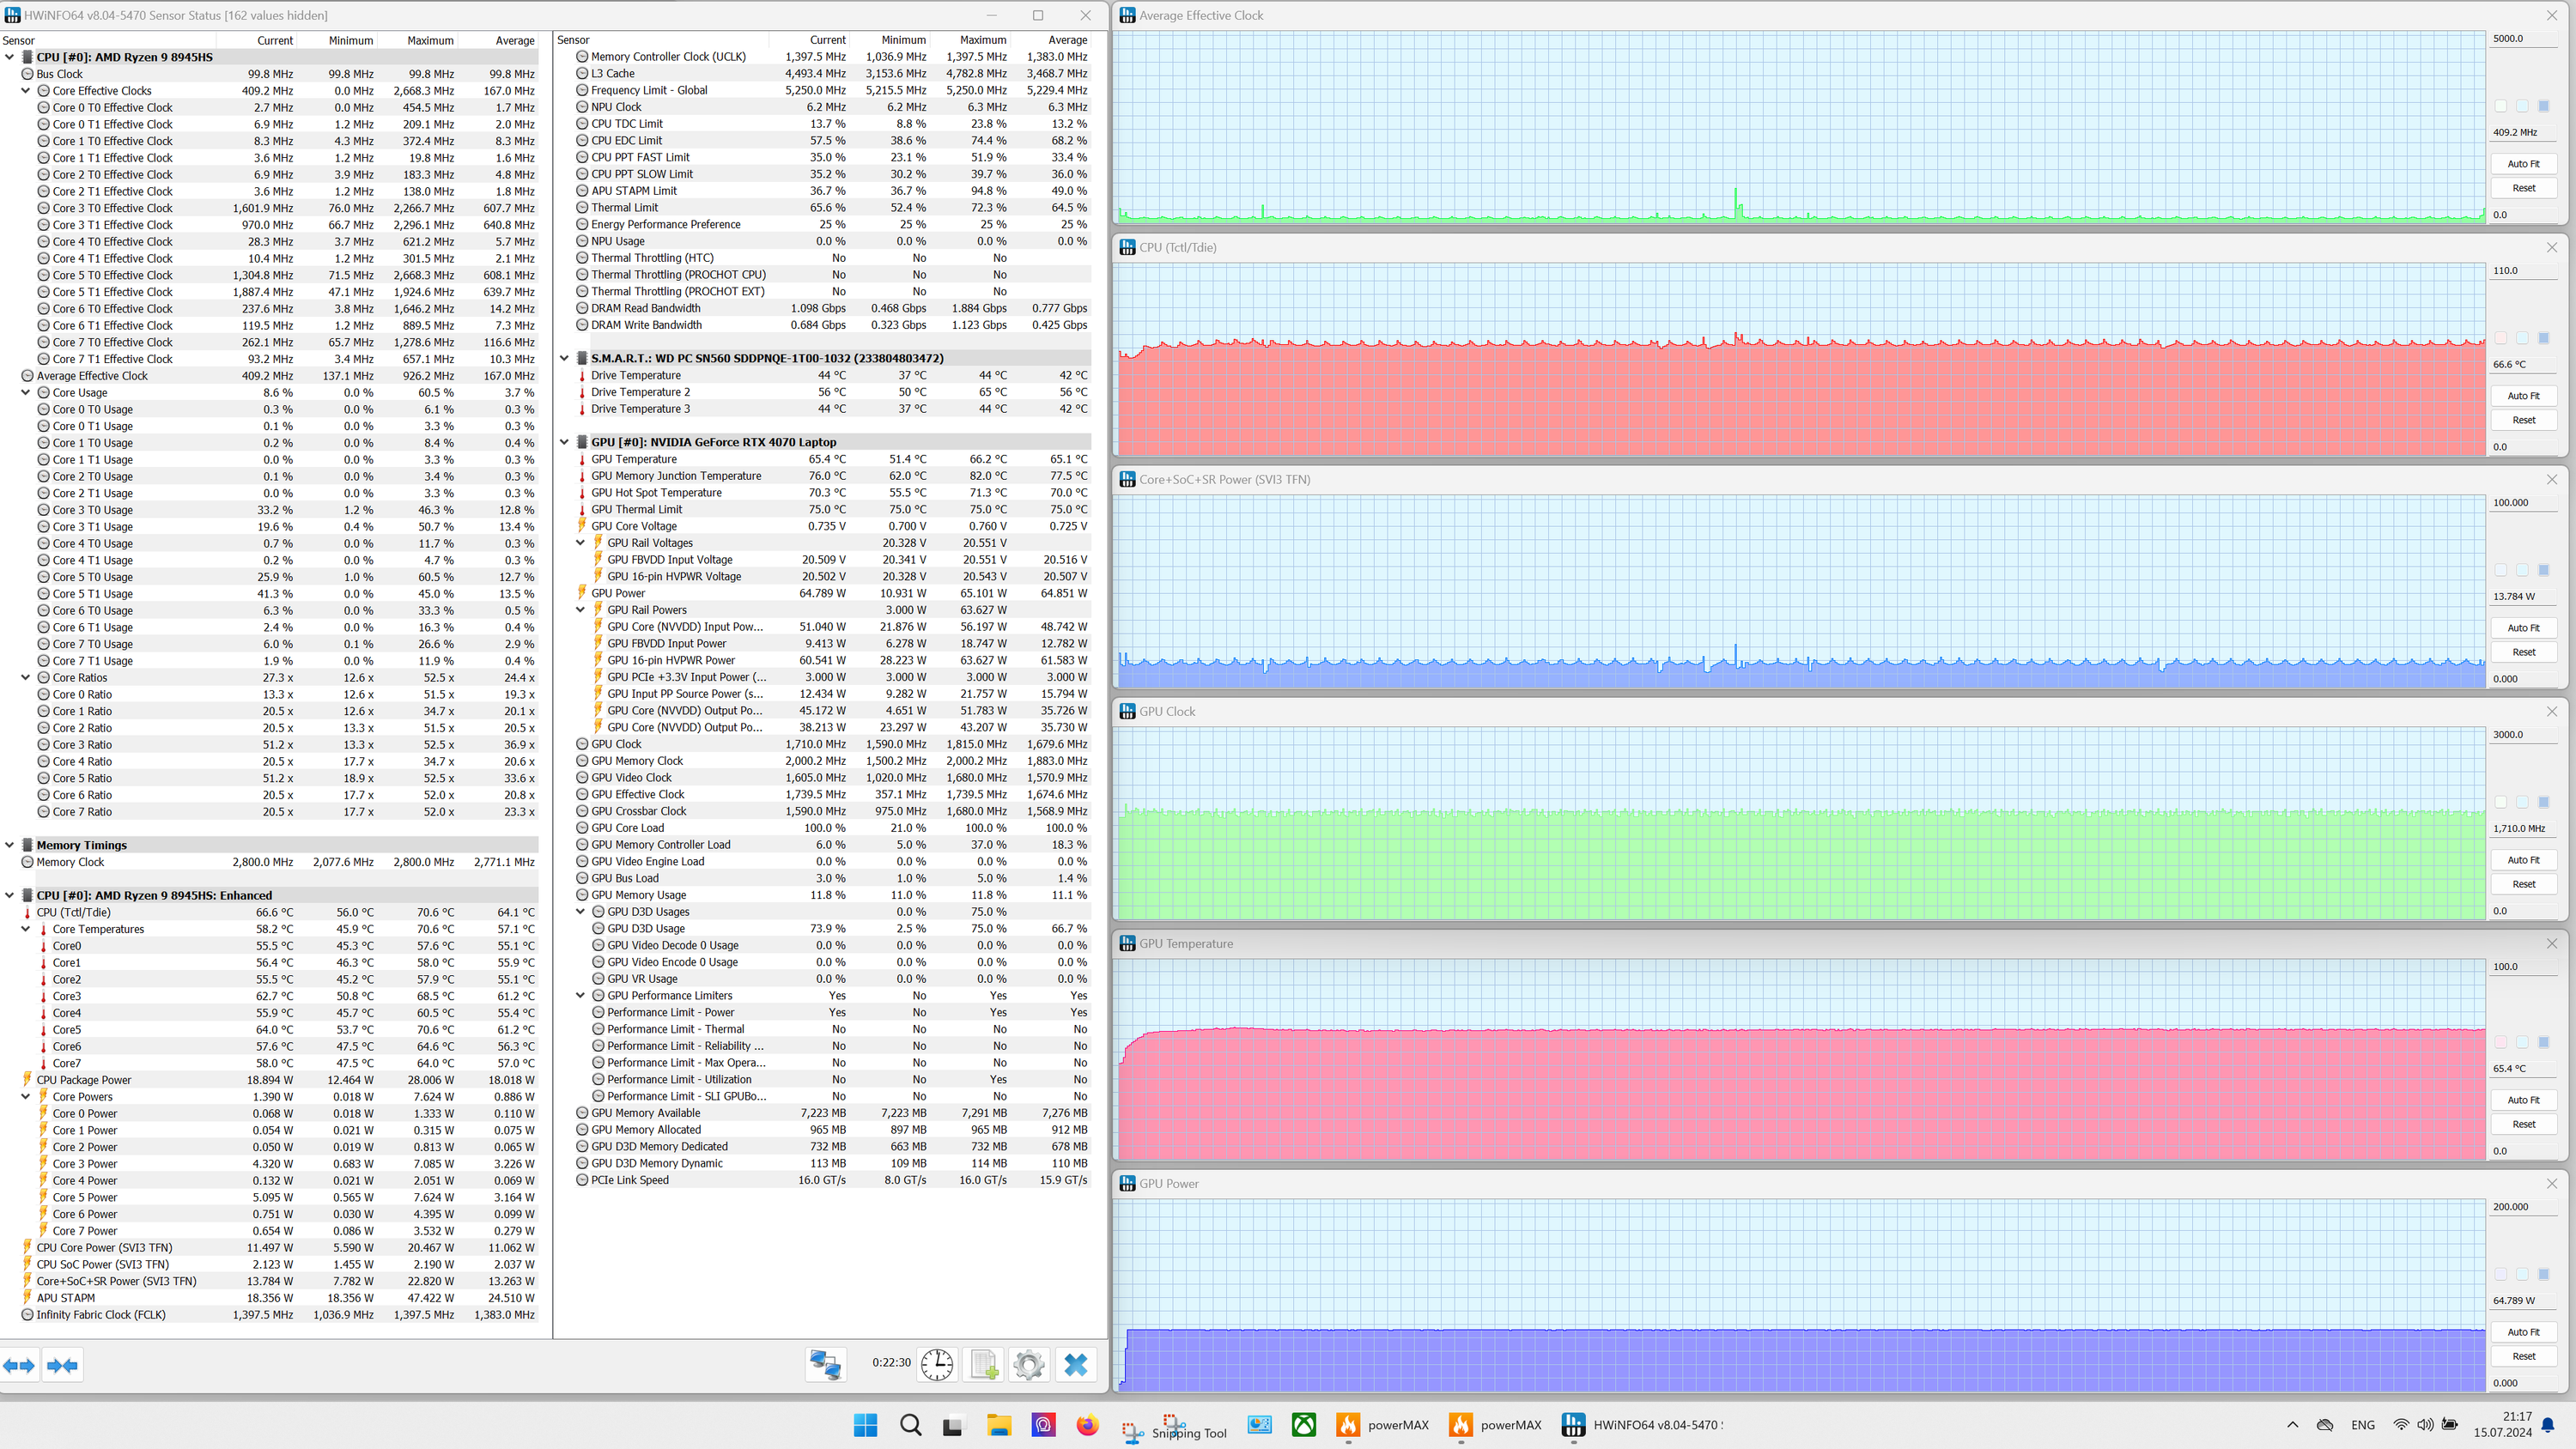Click the Maximum column header in left panel
The width and height of the screenshot is (2576, 1449).
[x=430, y=41]
